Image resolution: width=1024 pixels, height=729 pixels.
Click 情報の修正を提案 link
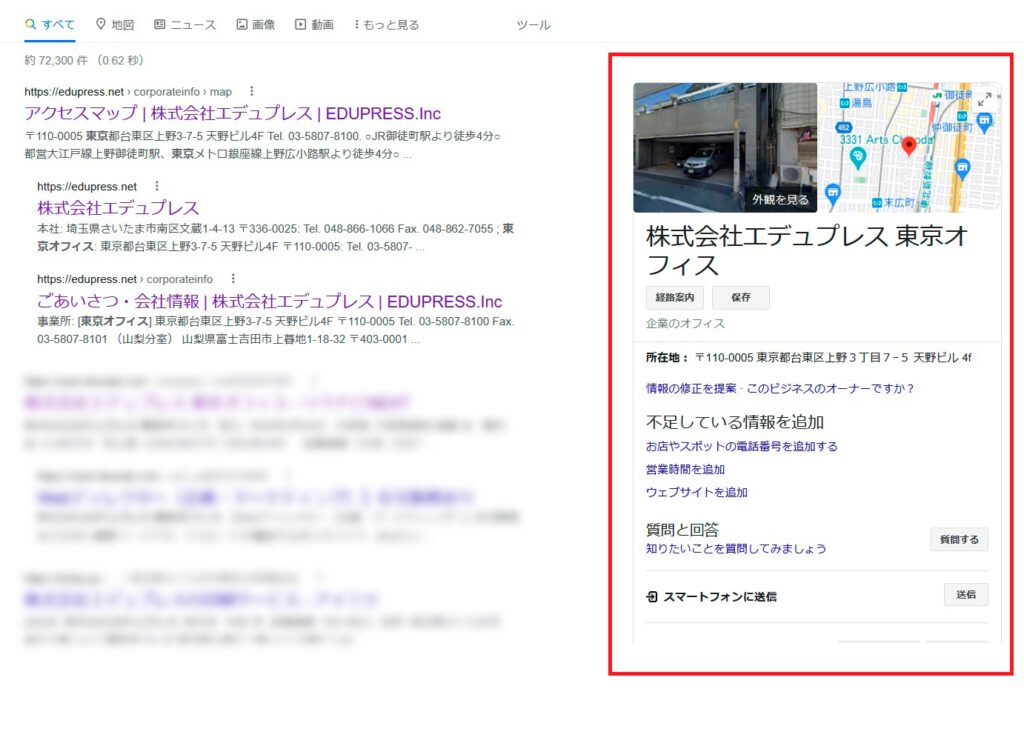point(691,389)
